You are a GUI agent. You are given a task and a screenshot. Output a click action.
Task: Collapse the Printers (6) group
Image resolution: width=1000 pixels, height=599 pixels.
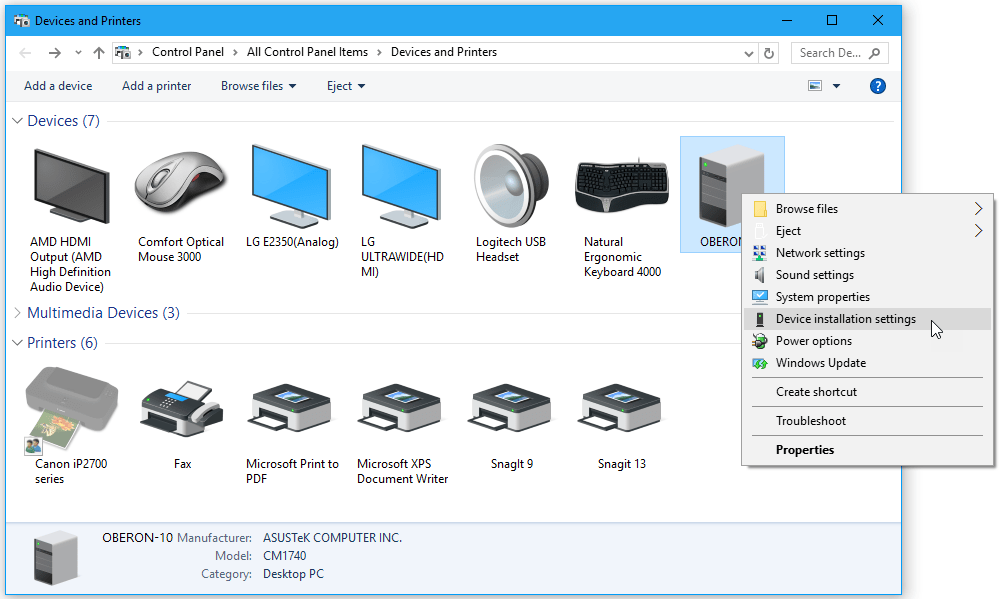[18, 343]
